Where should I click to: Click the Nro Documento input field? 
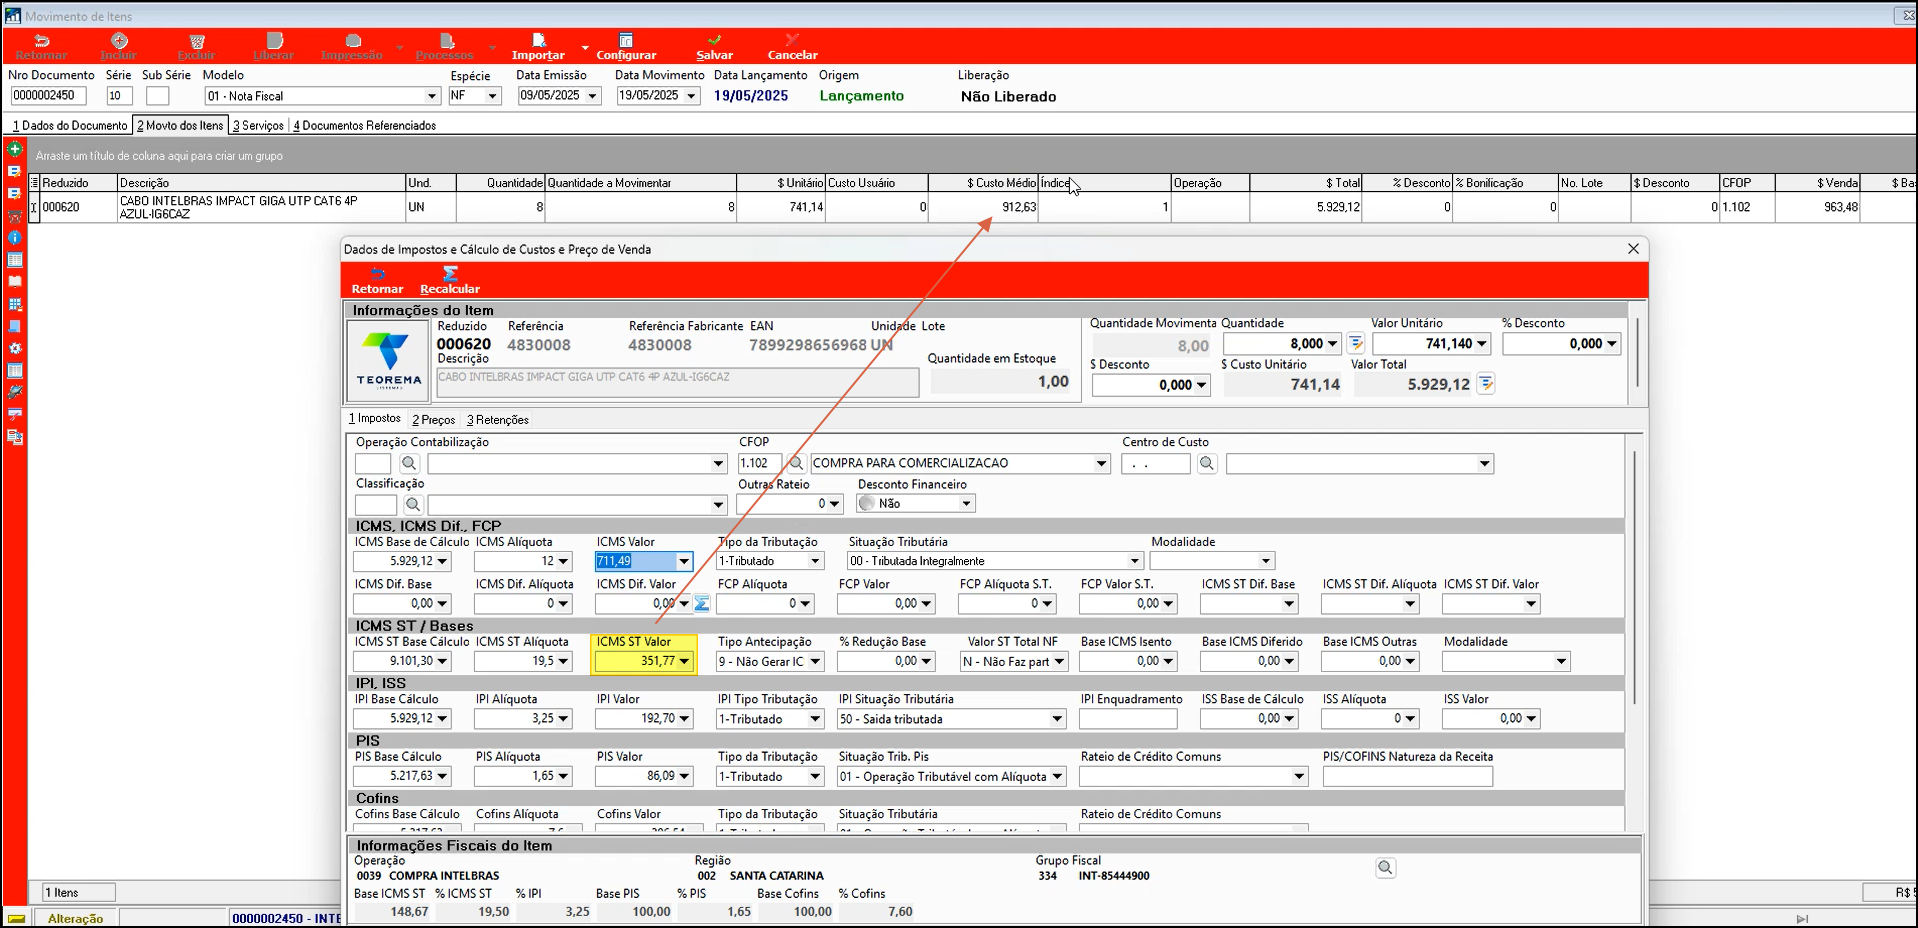pyautogui.click(x=48, y=96)
